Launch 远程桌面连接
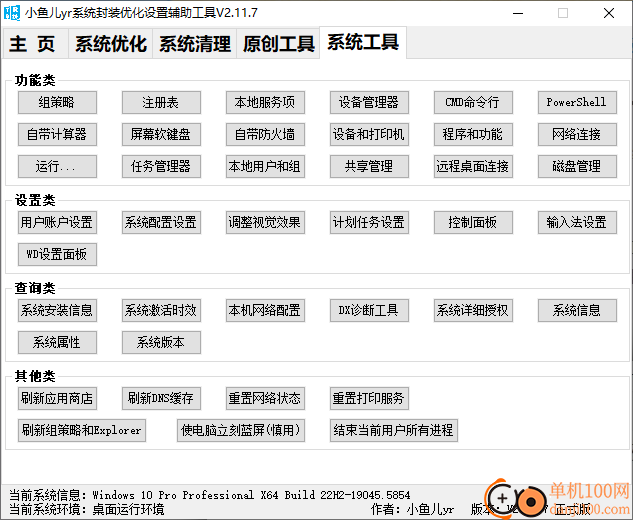Viewport: 633px width, 520px height. pyautogui.click(x=473, y=166)
